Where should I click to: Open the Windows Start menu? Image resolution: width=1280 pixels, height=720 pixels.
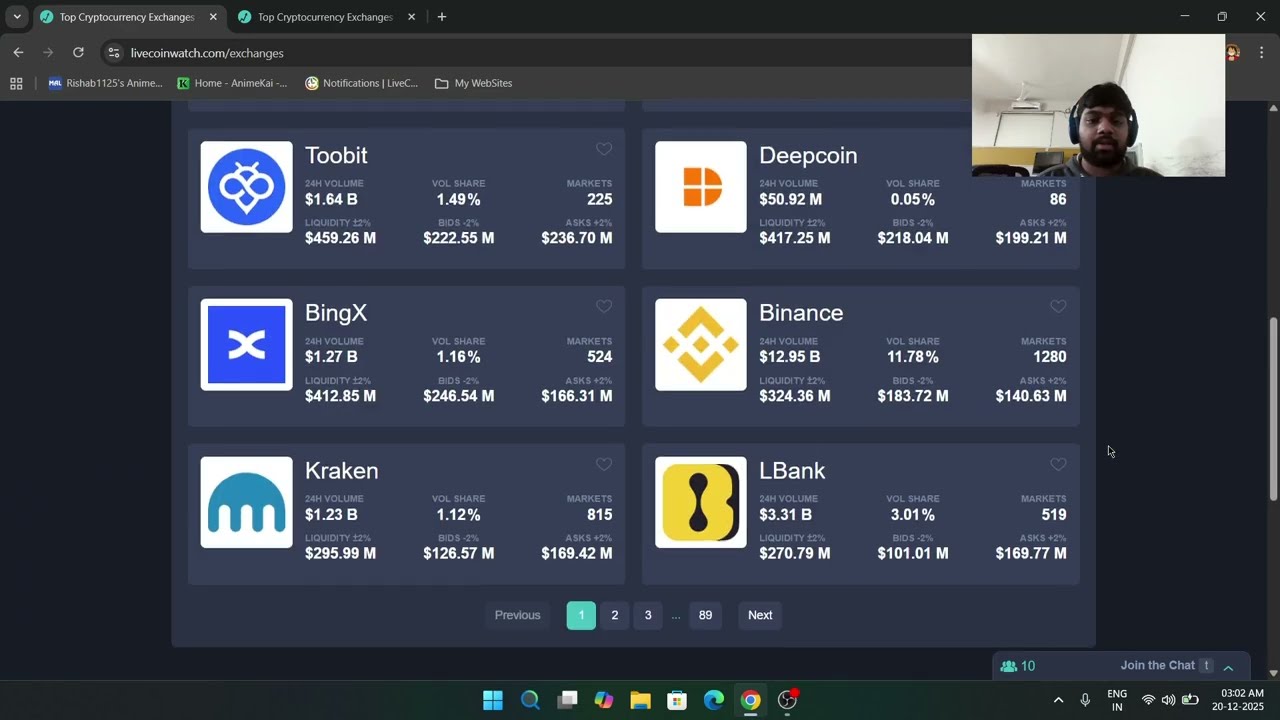[x=493, y=700]
